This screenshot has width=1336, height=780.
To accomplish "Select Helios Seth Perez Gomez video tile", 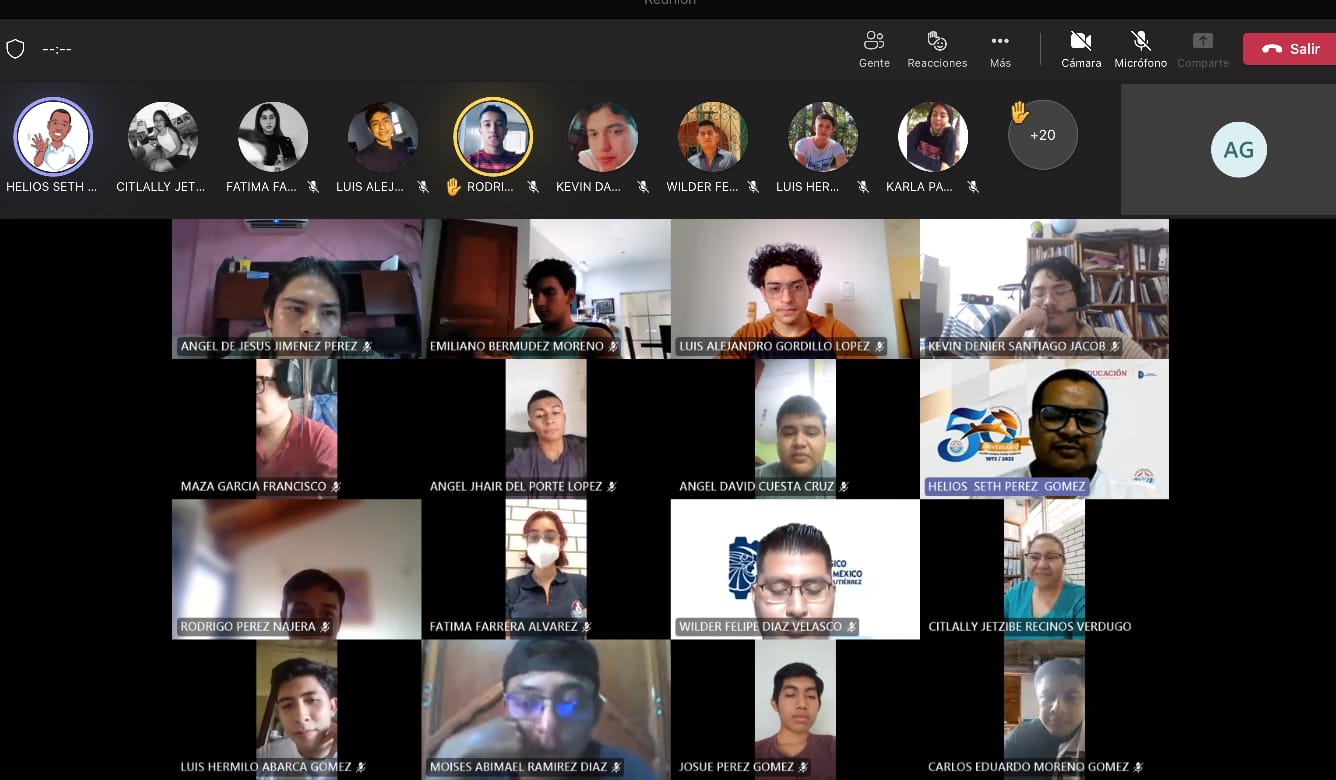I will tap(1044, 428).
